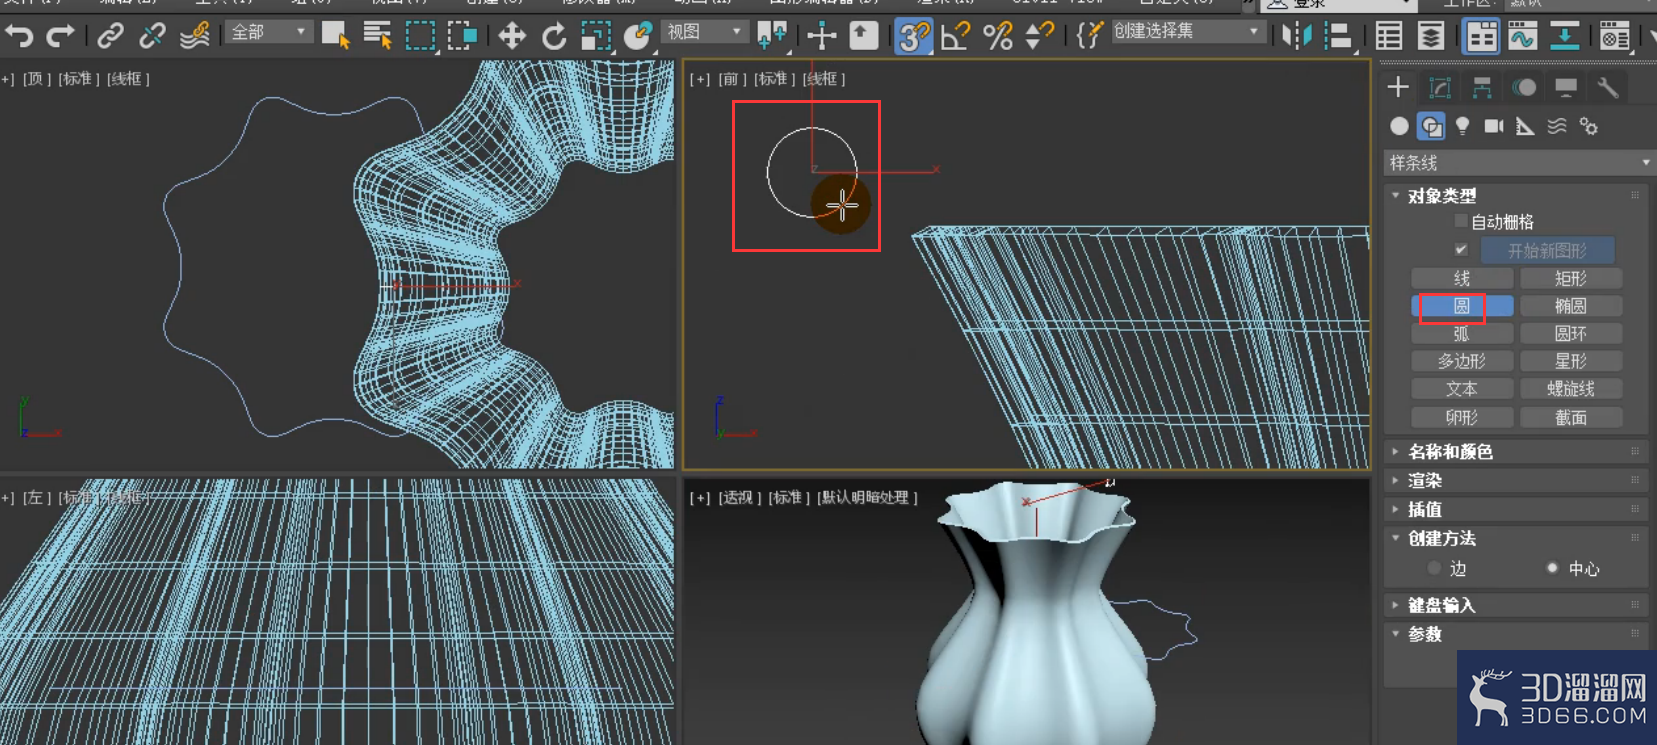Activate the Select and Move tool

point(512,36)
